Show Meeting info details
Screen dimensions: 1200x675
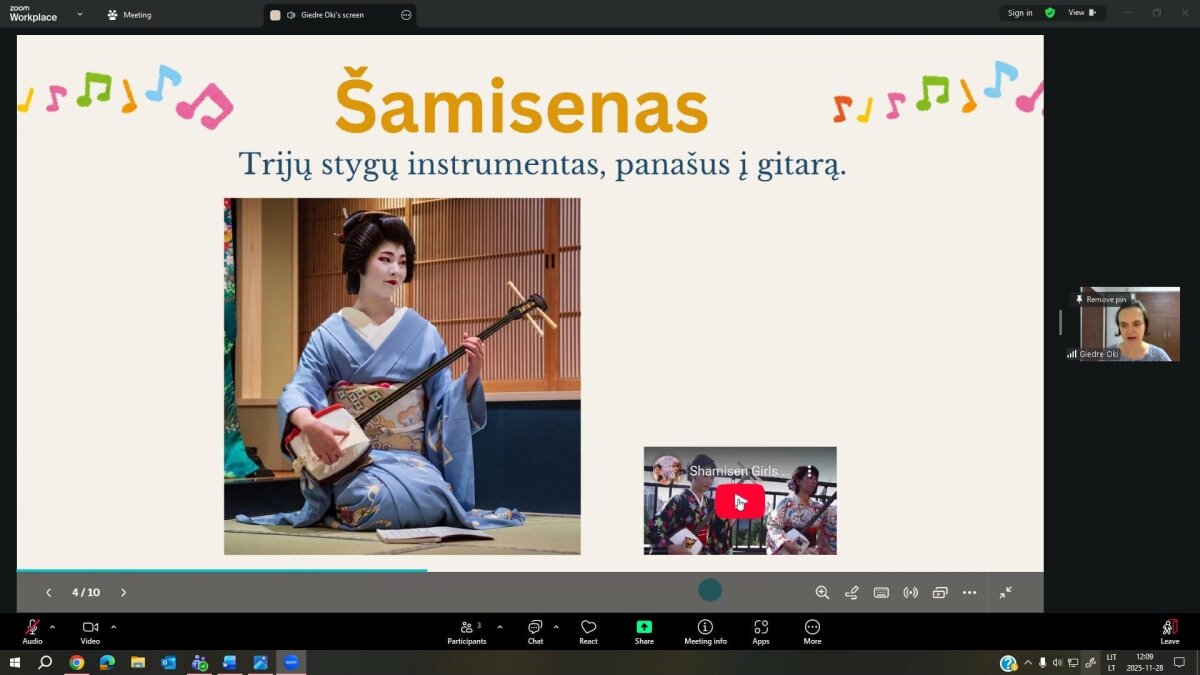click(705, 630)
